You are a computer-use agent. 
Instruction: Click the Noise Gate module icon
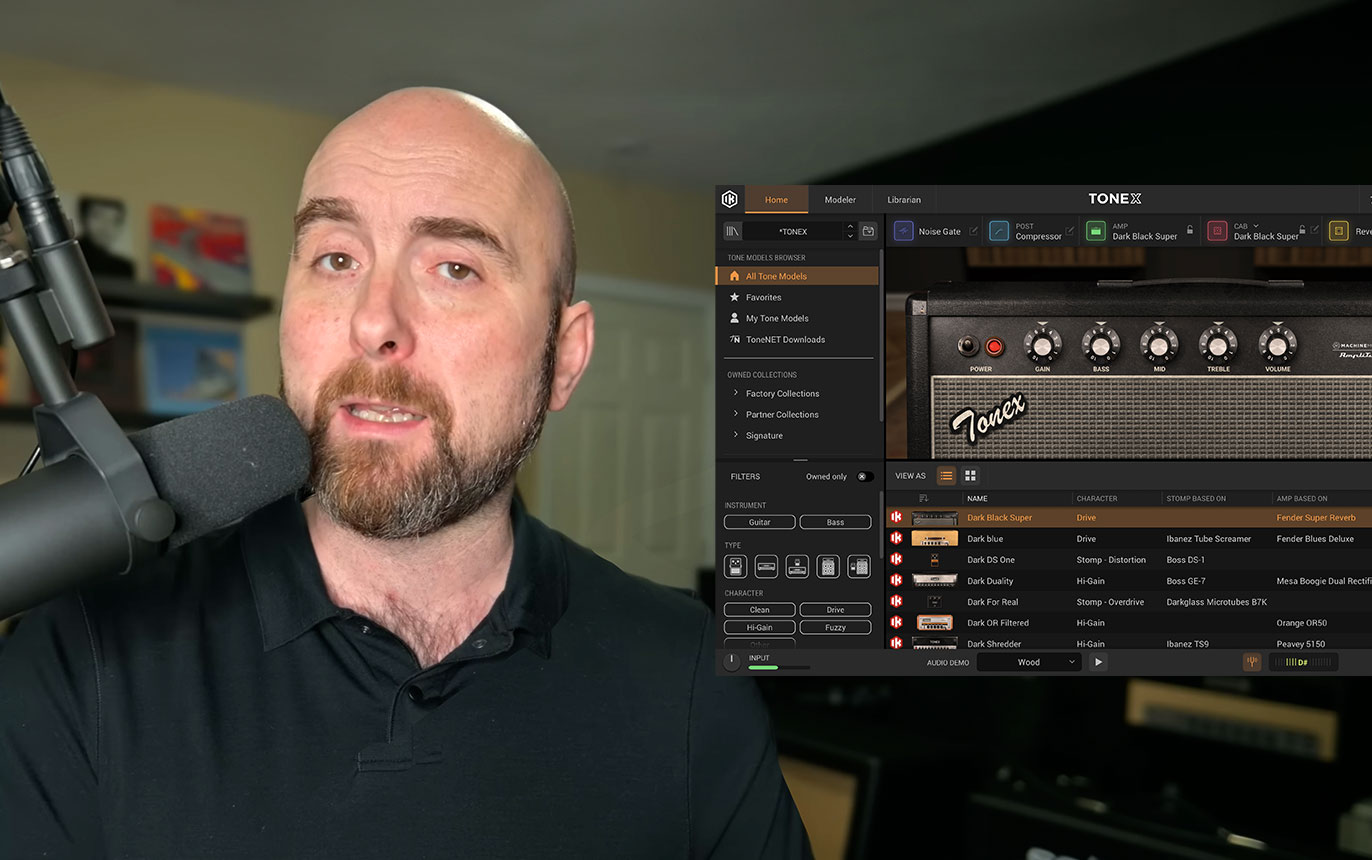tap(903, 231)
